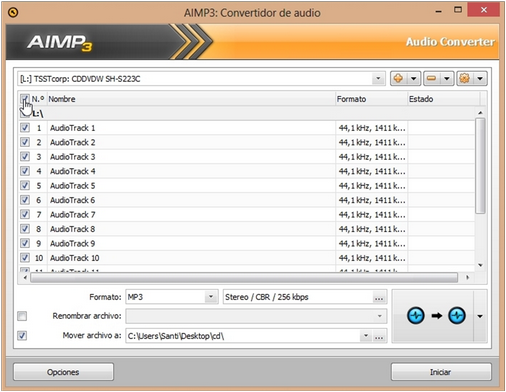The width and height of the screenshot is (506, 392).
Task: Select the AudioTrack 4 row name
Action: point(73,171)
